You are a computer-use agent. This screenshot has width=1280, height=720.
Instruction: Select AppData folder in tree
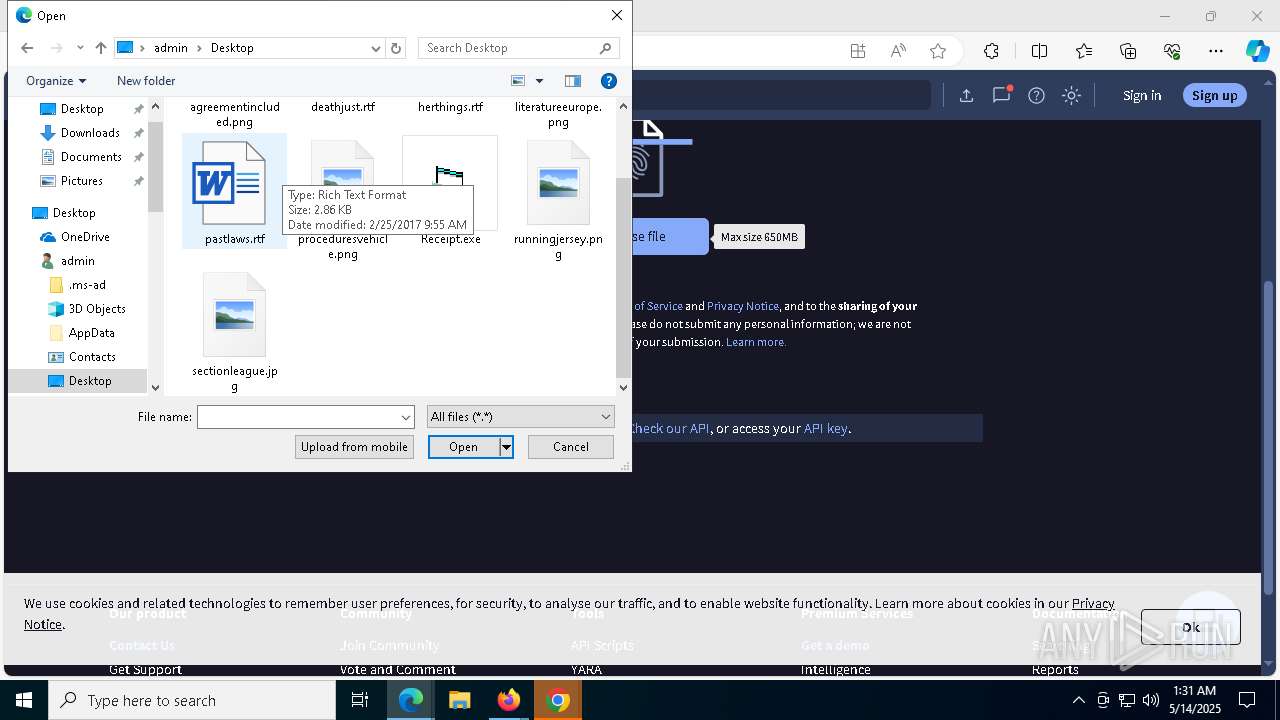pos(92,333)
